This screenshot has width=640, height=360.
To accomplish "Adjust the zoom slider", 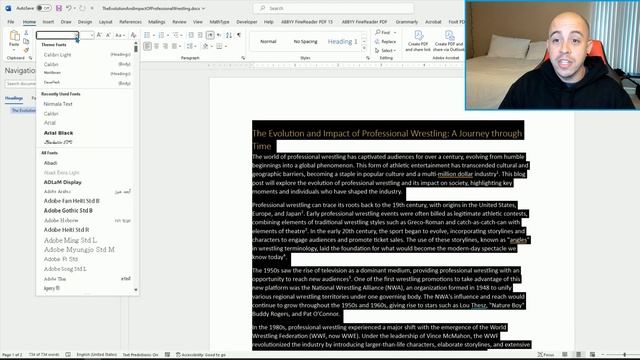I will point(624,355).
